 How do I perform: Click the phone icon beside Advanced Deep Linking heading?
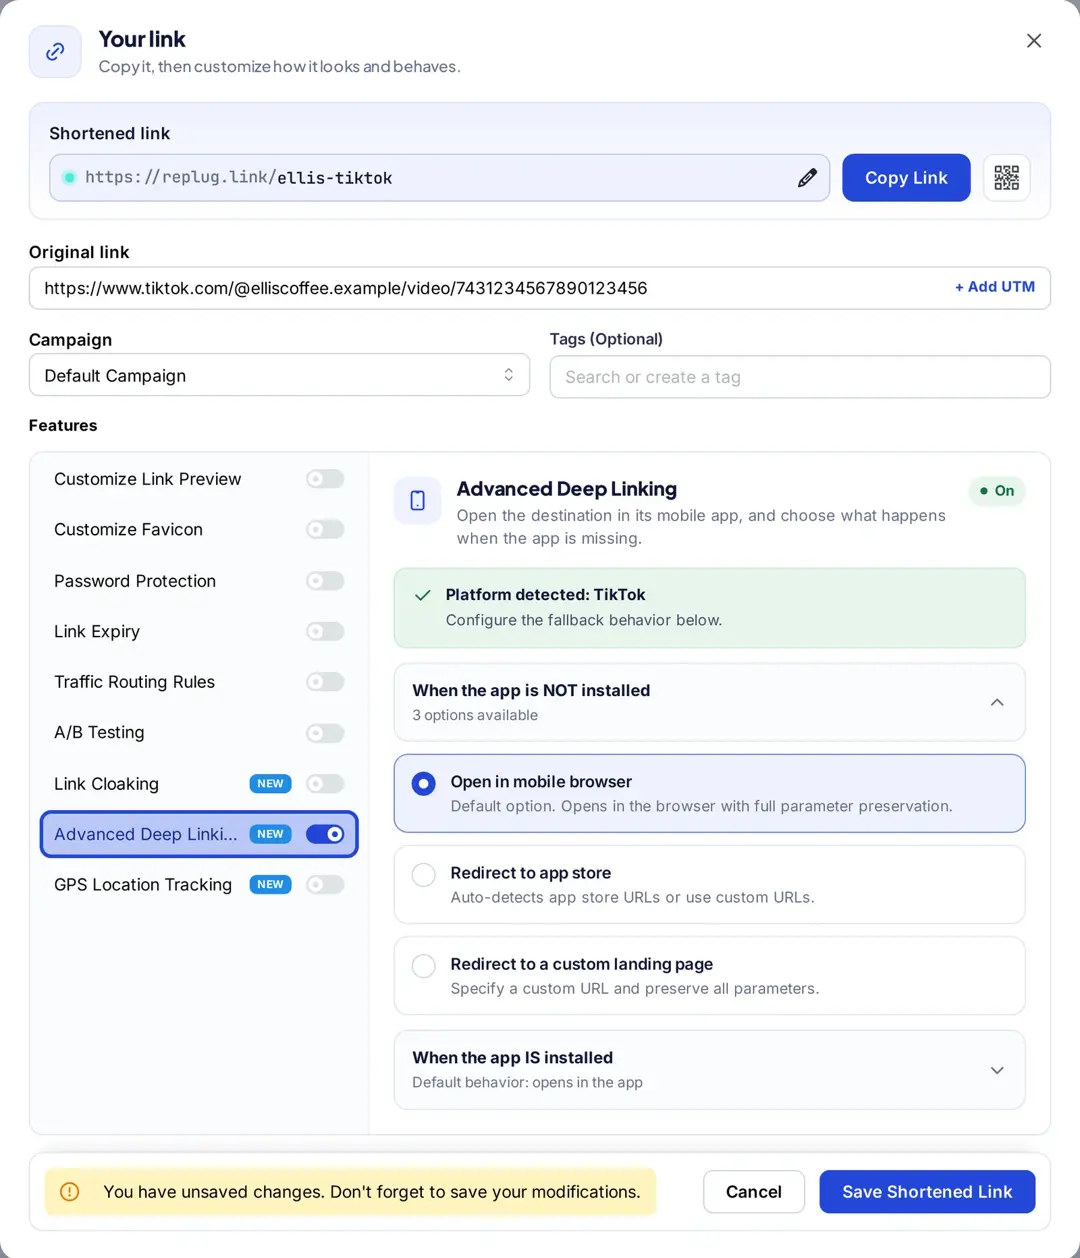point(418,500)
